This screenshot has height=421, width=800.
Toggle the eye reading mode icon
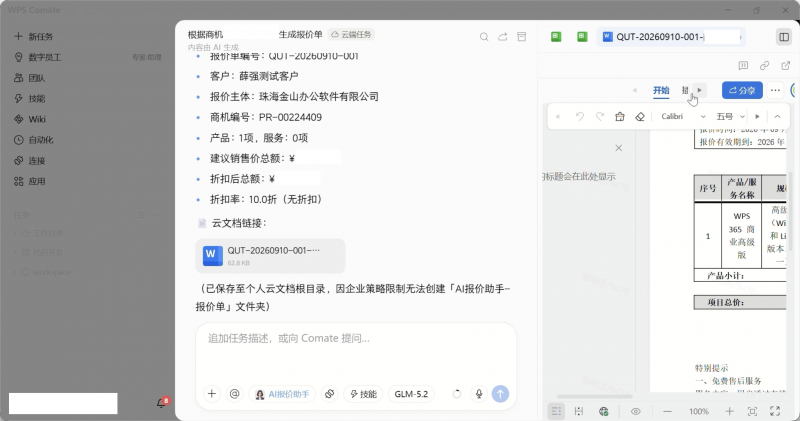[x=635, y=411]
